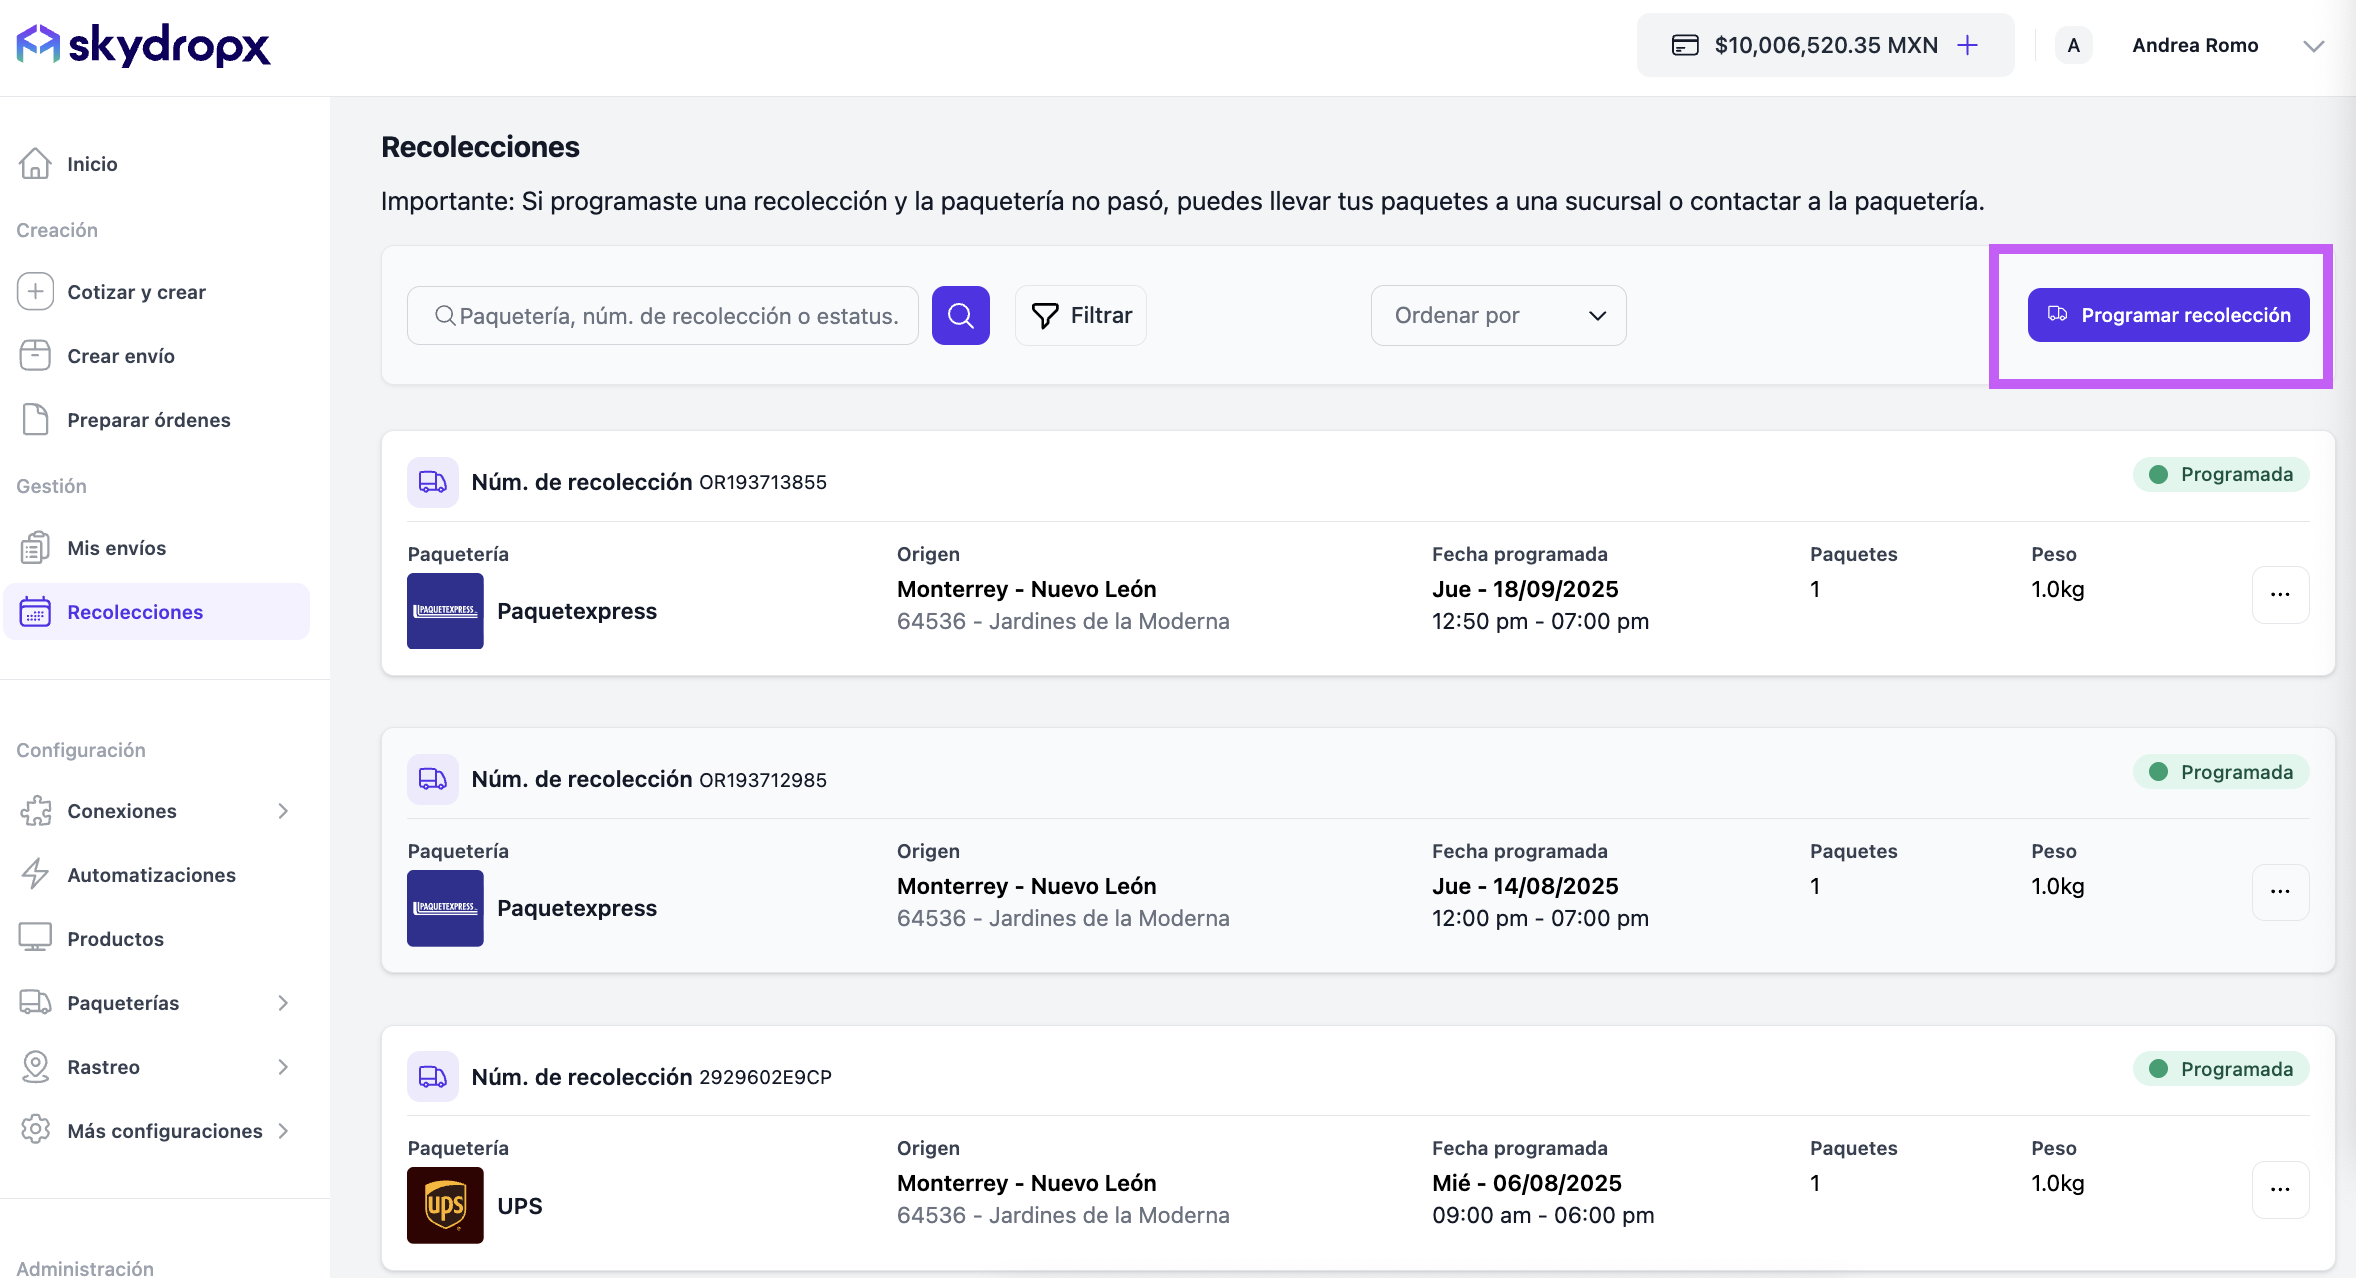Open the Cotizar y crear page
The height and width of the screenshot is (1278, 2356).
click(136, 292)
